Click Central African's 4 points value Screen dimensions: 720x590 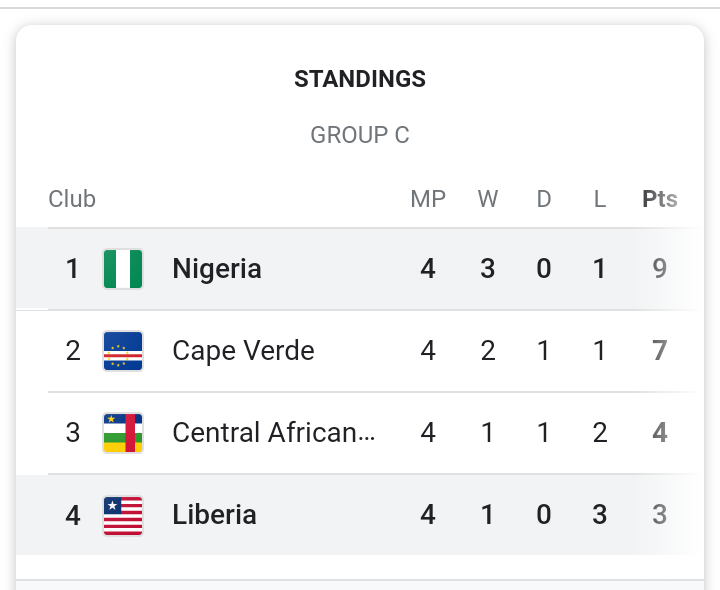click(x=659, y=433)
